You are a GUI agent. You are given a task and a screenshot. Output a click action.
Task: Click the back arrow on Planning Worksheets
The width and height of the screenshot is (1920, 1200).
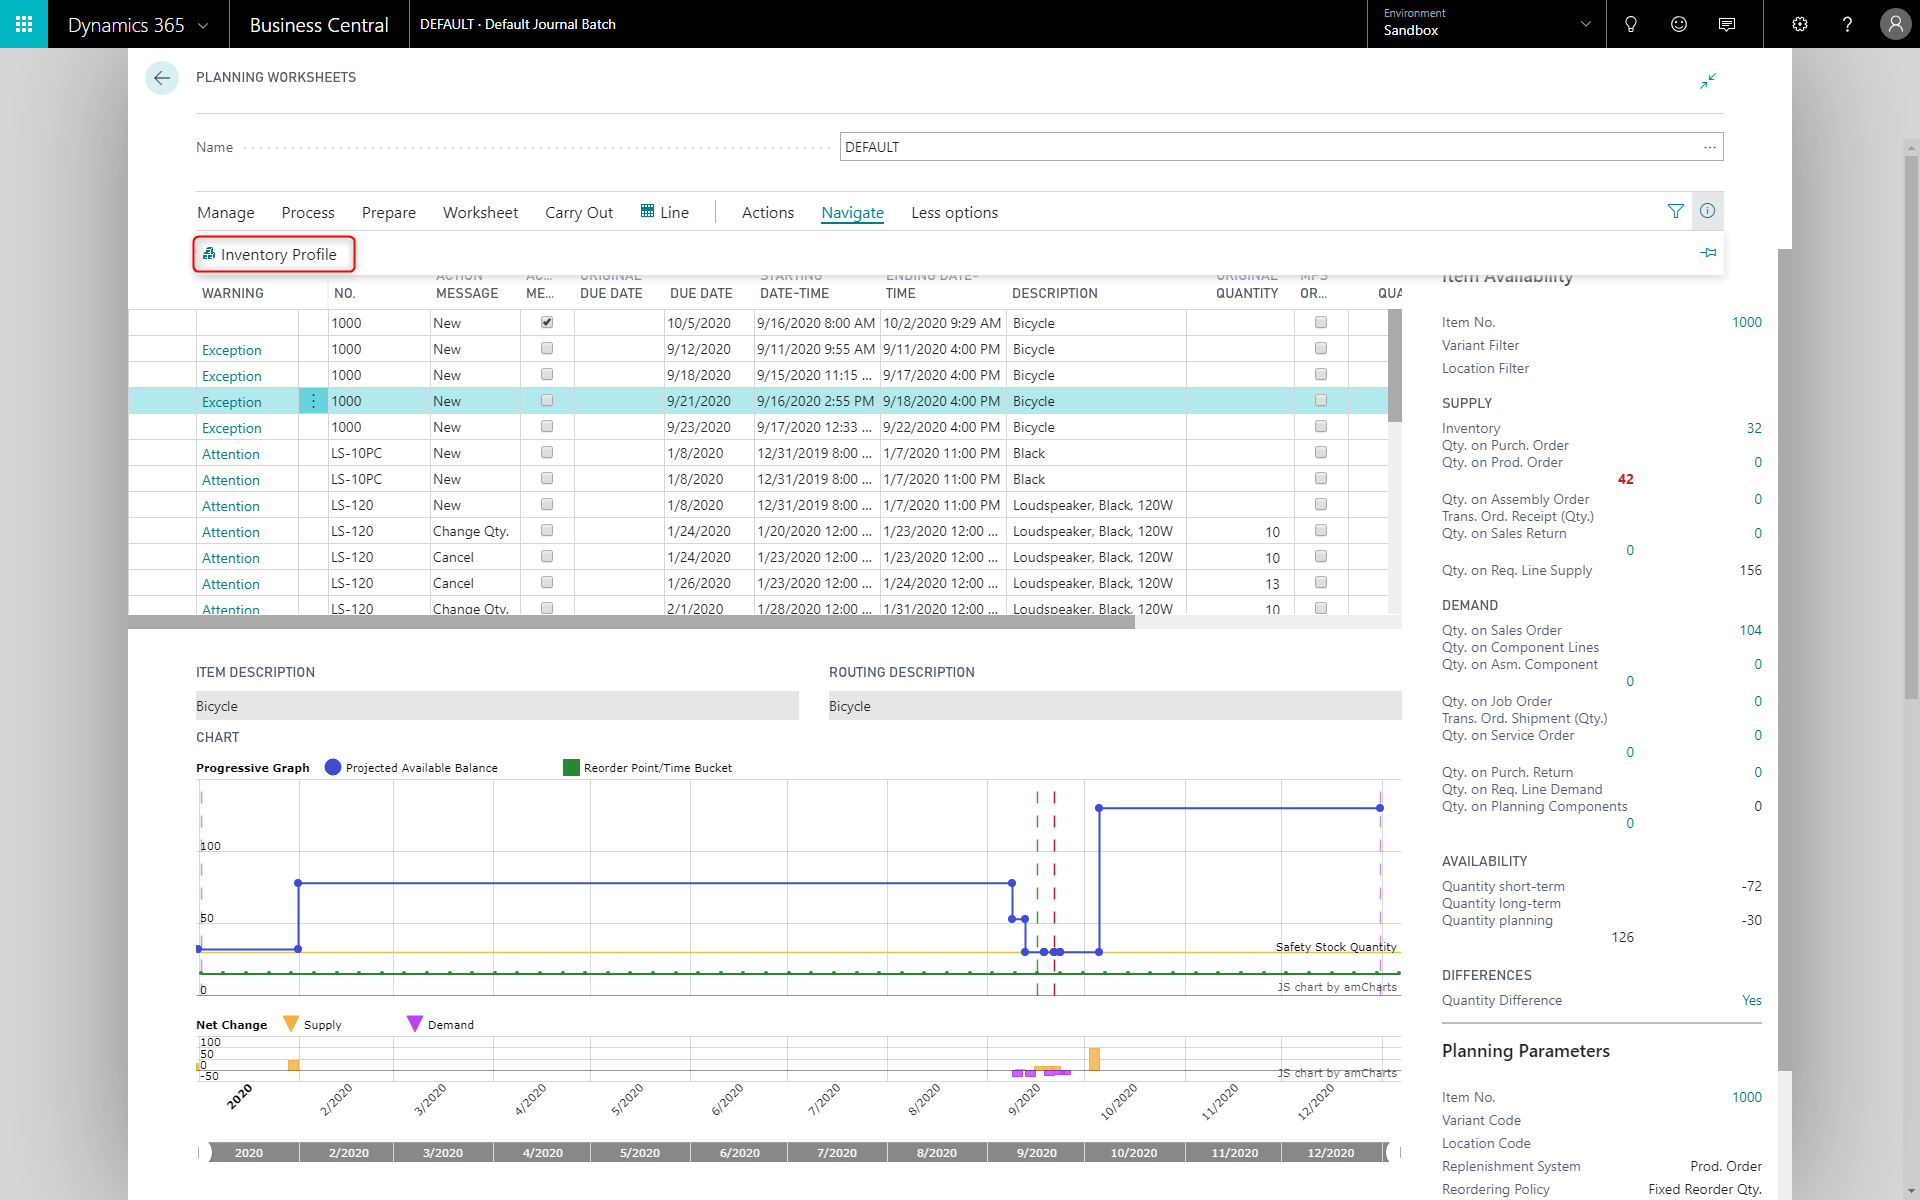click(162, 78)
